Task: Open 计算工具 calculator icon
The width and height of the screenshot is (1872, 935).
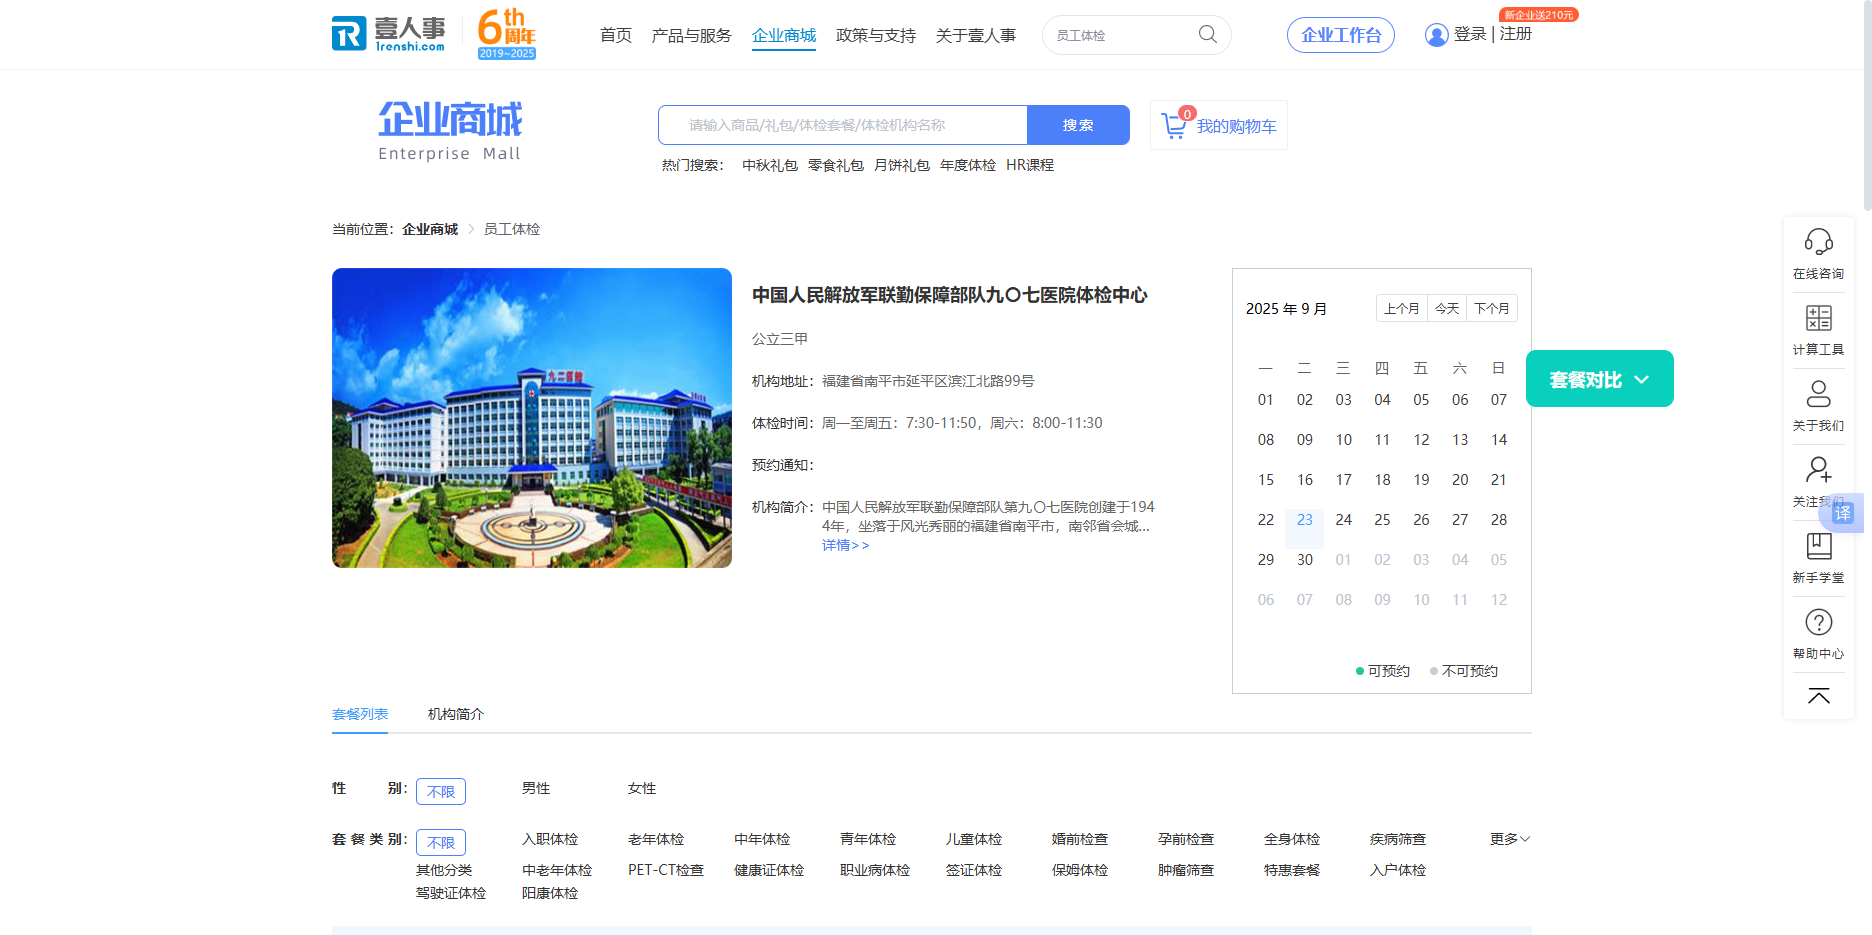Action: point(1818,318)
